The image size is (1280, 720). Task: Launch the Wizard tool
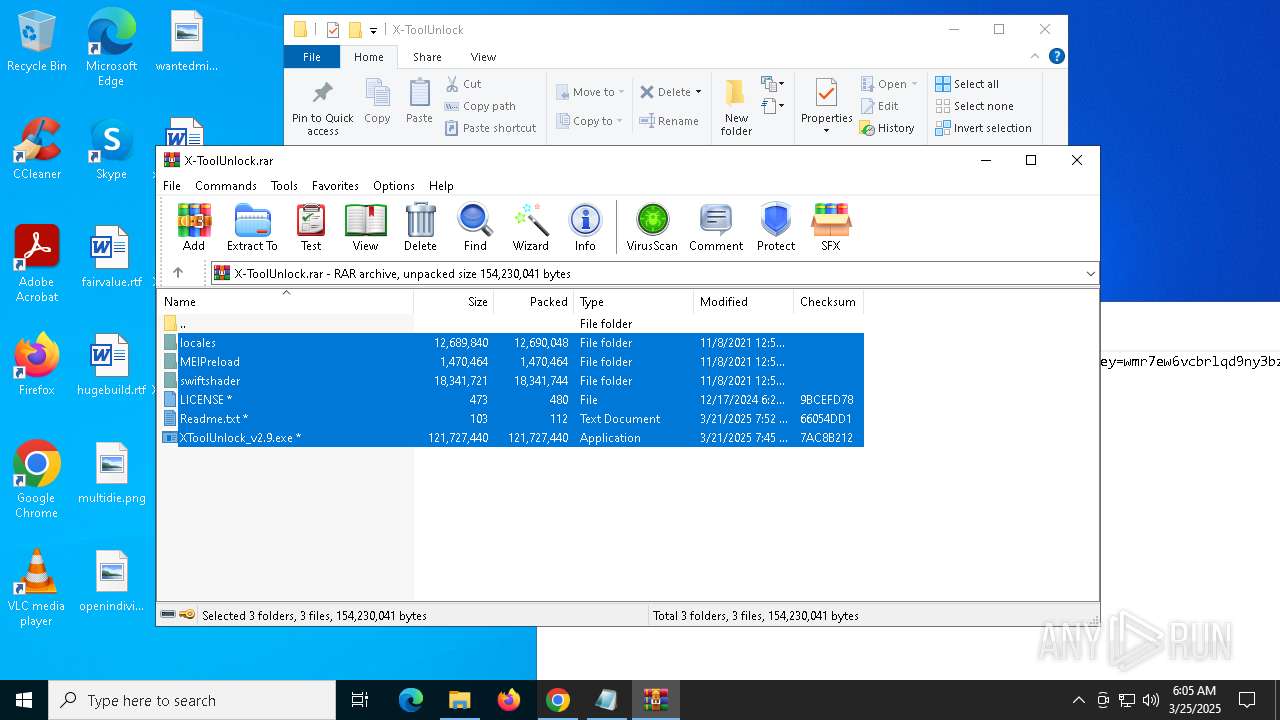530,227
